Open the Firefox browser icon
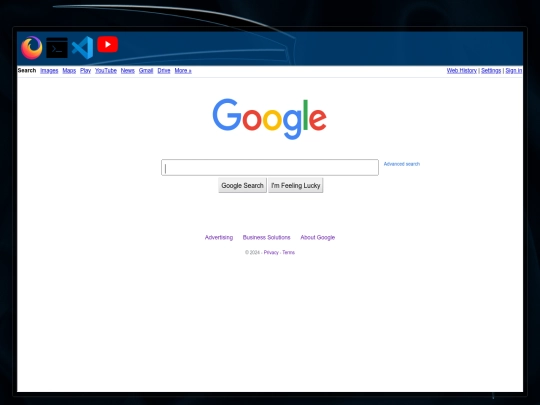The image size is (540, 405). (x=32, y=48)
